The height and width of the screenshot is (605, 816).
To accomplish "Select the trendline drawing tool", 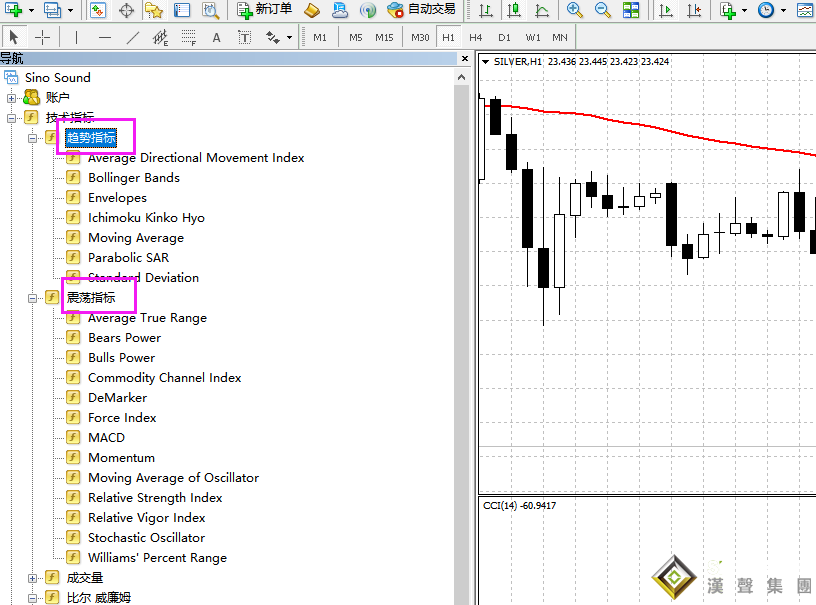I will 133,38.
